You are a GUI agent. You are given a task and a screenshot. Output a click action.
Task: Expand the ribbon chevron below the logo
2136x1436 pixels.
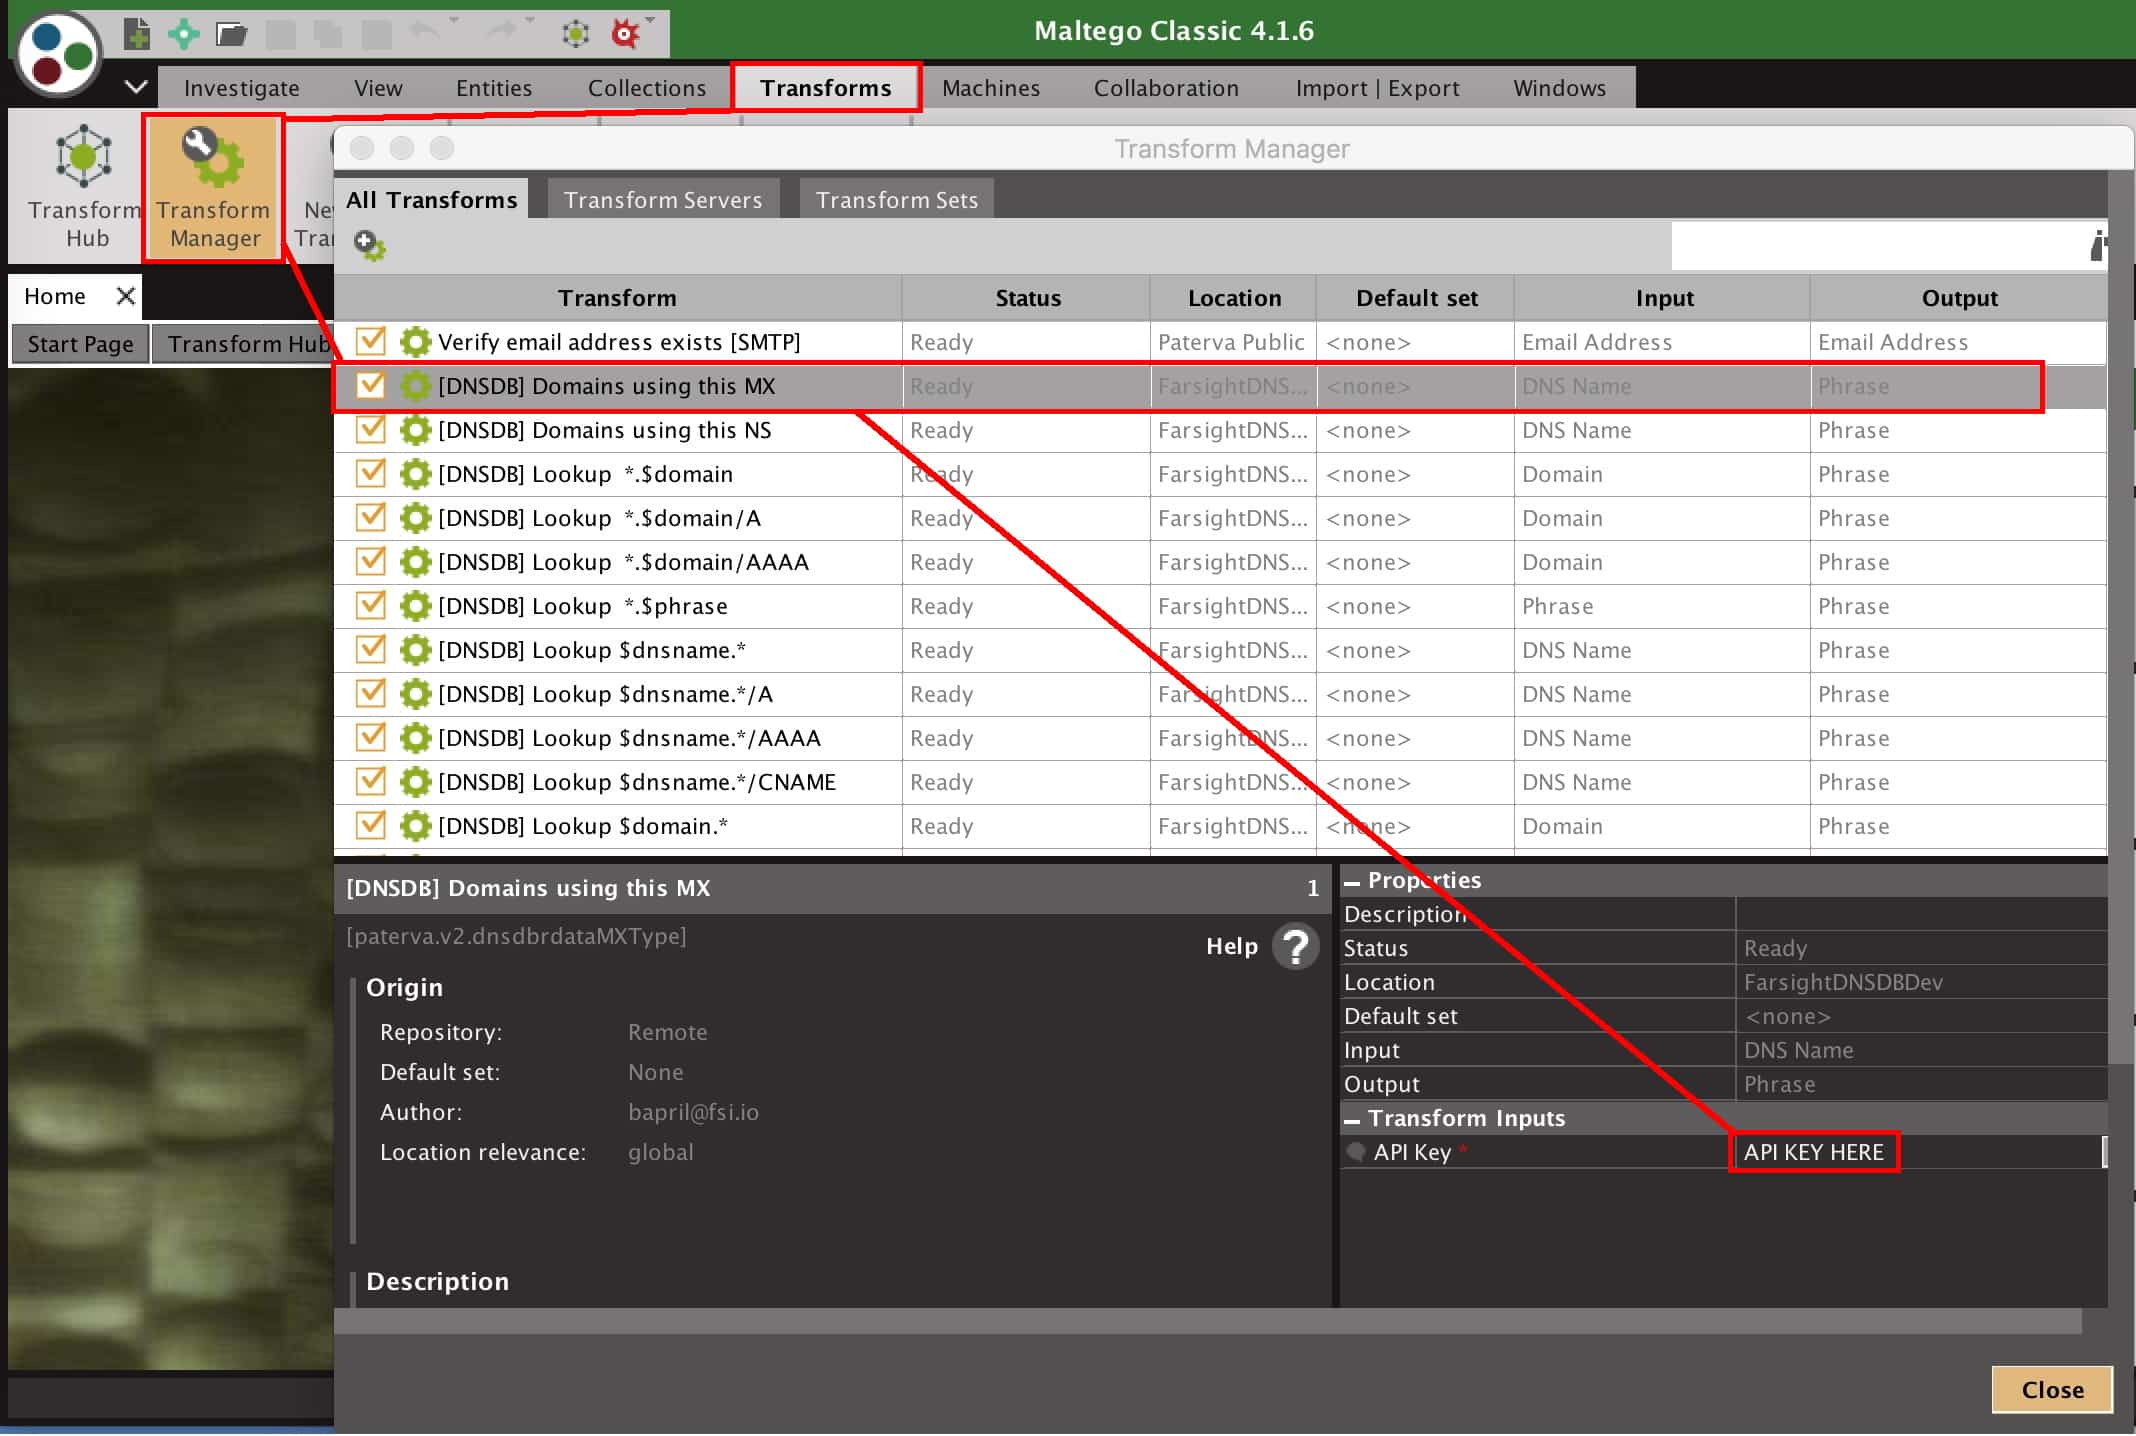click(x=136, y=87)
